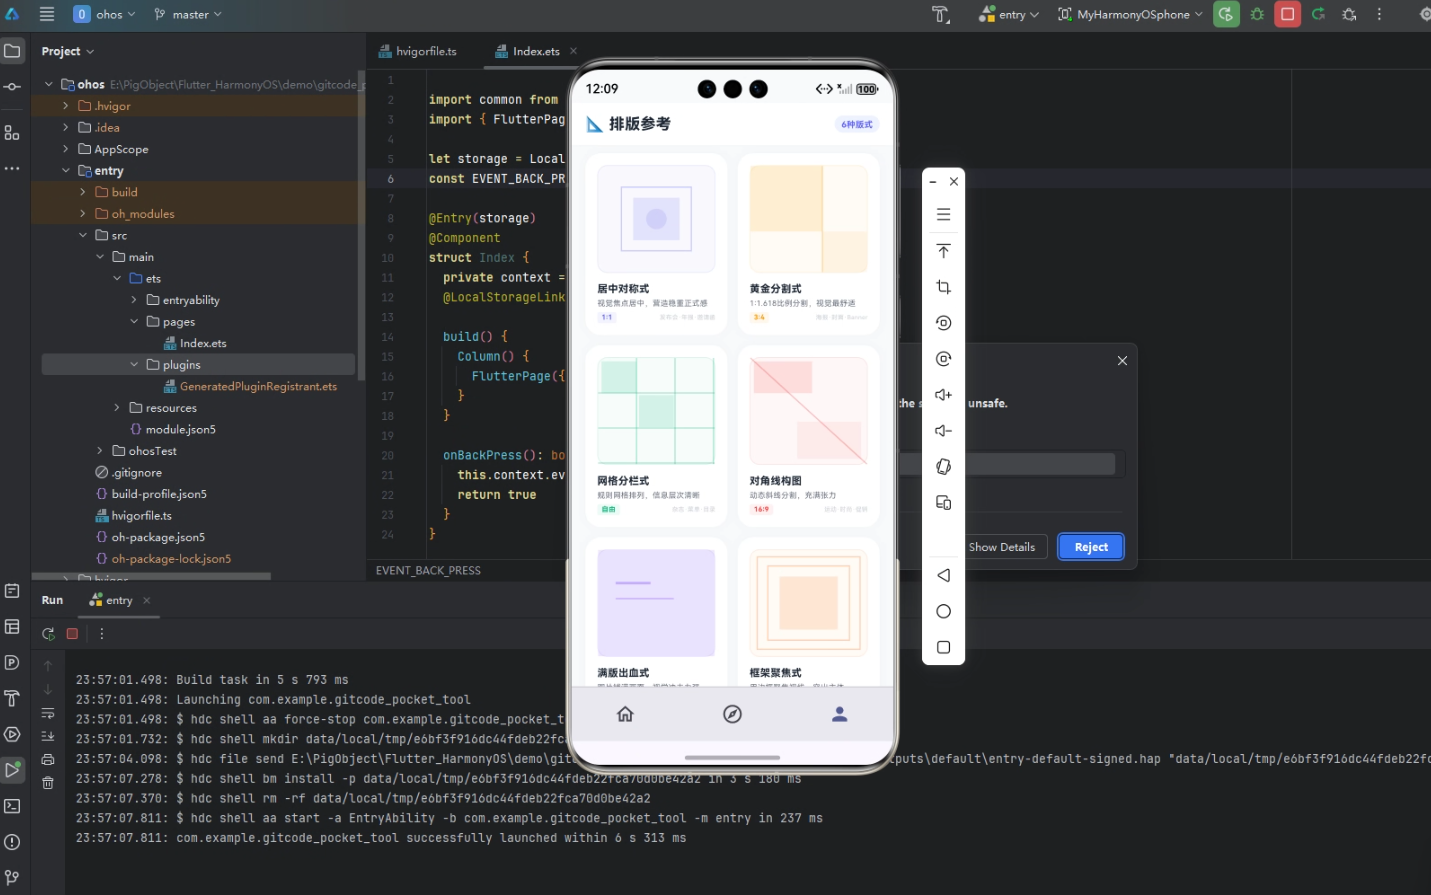This screenshot has width=1431, height=895.
Task: Open the Build hammer menu in top toolbar
Action: [941, 14]
